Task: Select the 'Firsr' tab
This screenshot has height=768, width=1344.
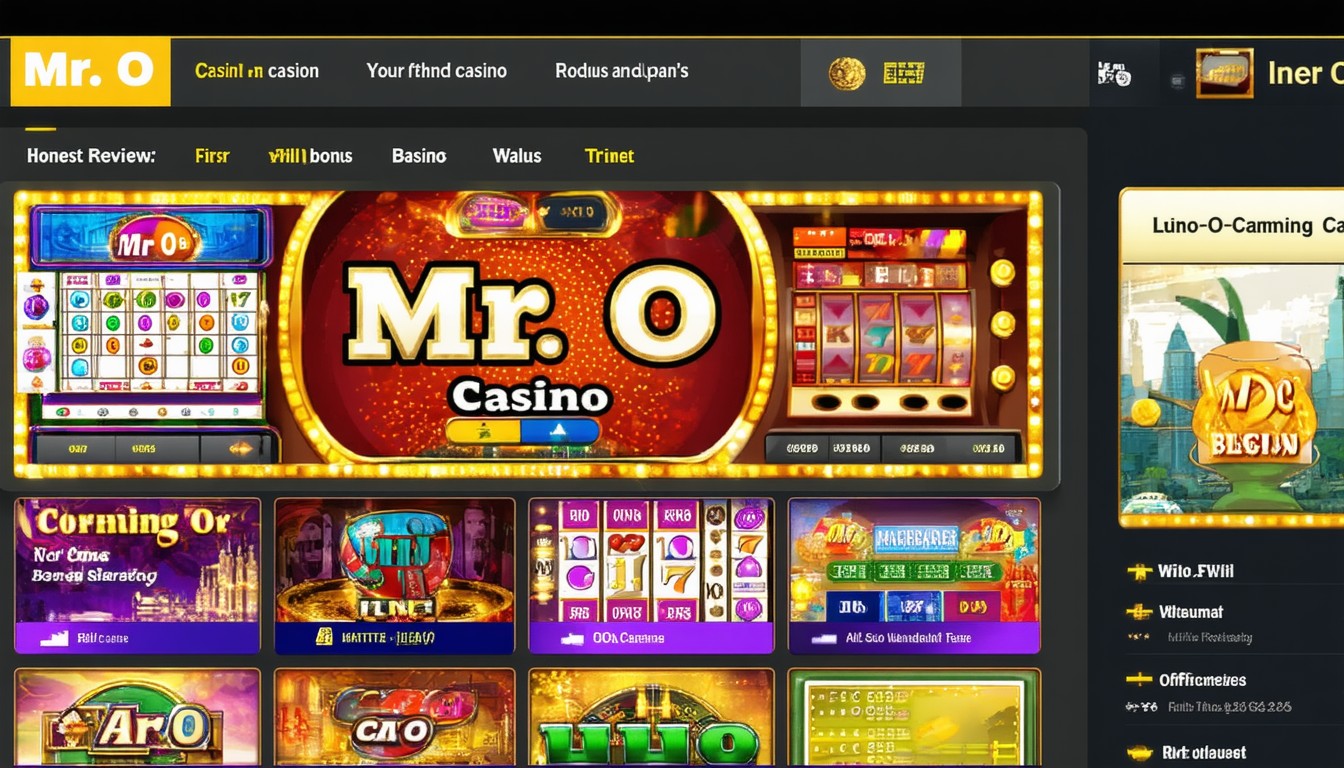Action: [x=212, y=156]
